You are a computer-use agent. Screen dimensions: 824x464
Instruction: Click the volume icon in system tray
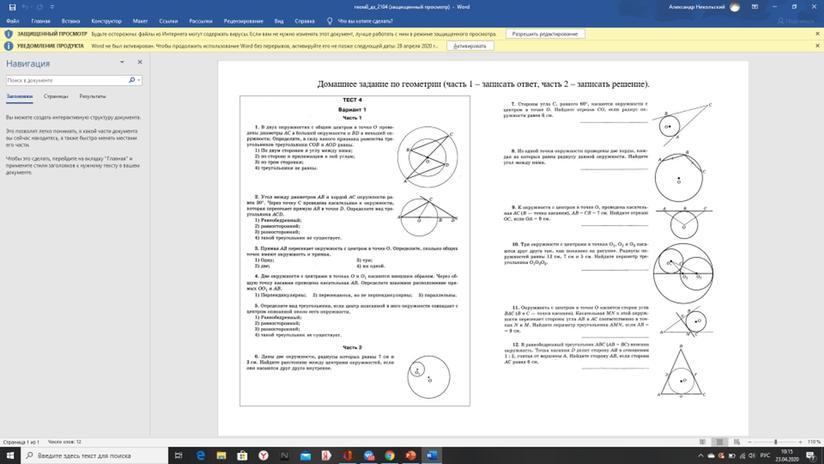pyautogui.click(x=752, y=456)
